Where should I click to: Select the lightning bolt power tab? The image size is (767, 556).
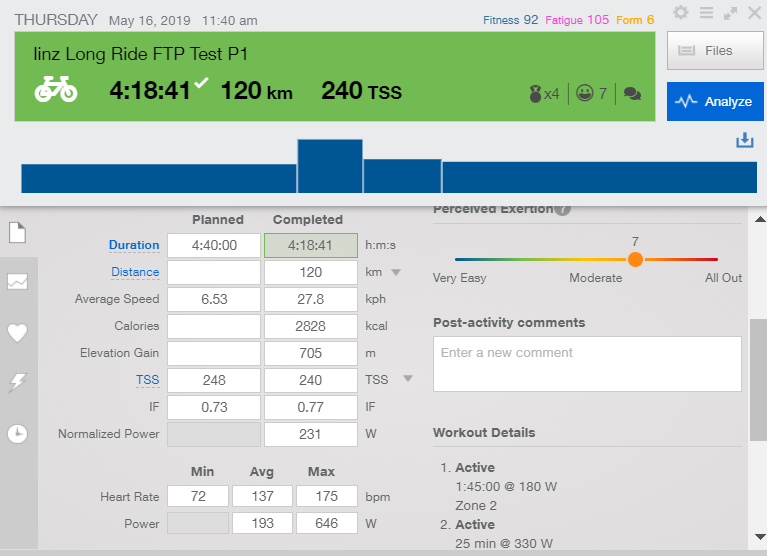point(17,383)
